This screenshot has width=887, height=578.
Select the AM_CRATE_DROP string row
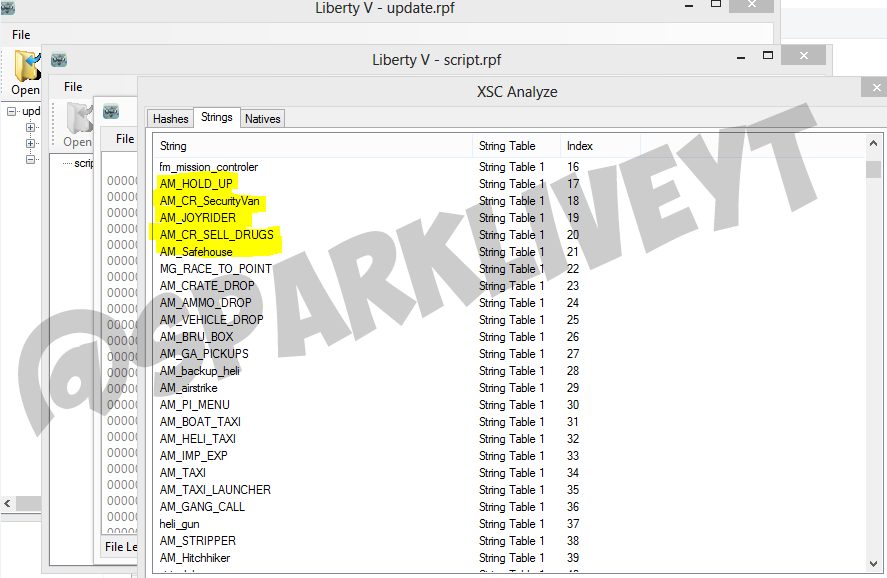click(x=509, y=286)
